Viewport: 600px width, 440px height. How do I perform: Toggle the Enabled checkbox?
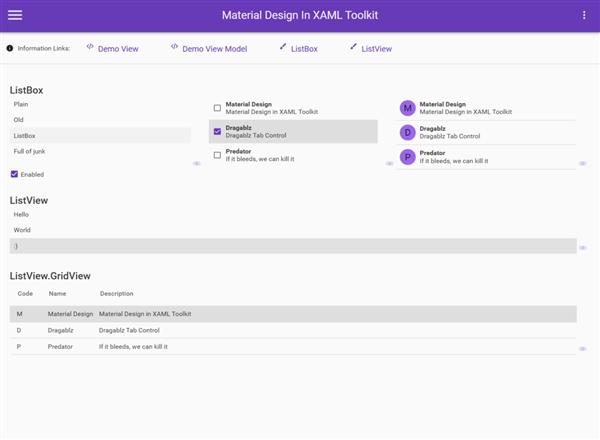(x=14, y=174)
